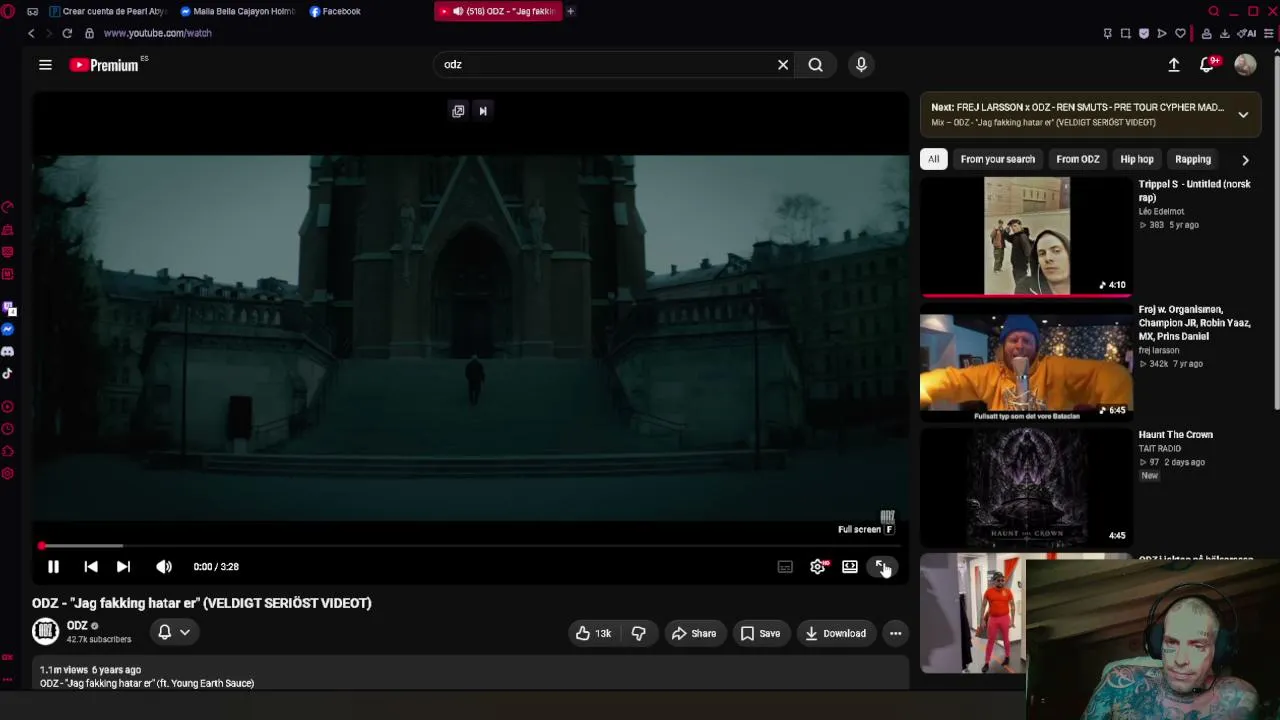Open workspaces icon beside Opera logo
Screen dimensions: 1280x720
pyautogui.click(x=33, y=11)
